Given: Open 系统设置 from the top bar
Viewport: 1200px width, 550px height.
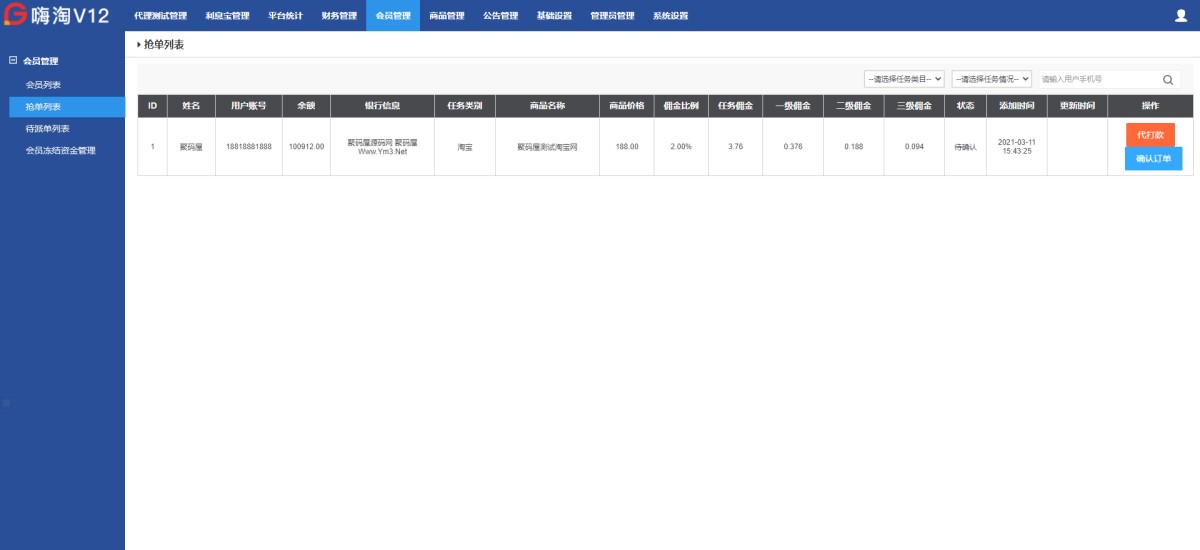Looking at the screenshot, I should tap(670, 16).
